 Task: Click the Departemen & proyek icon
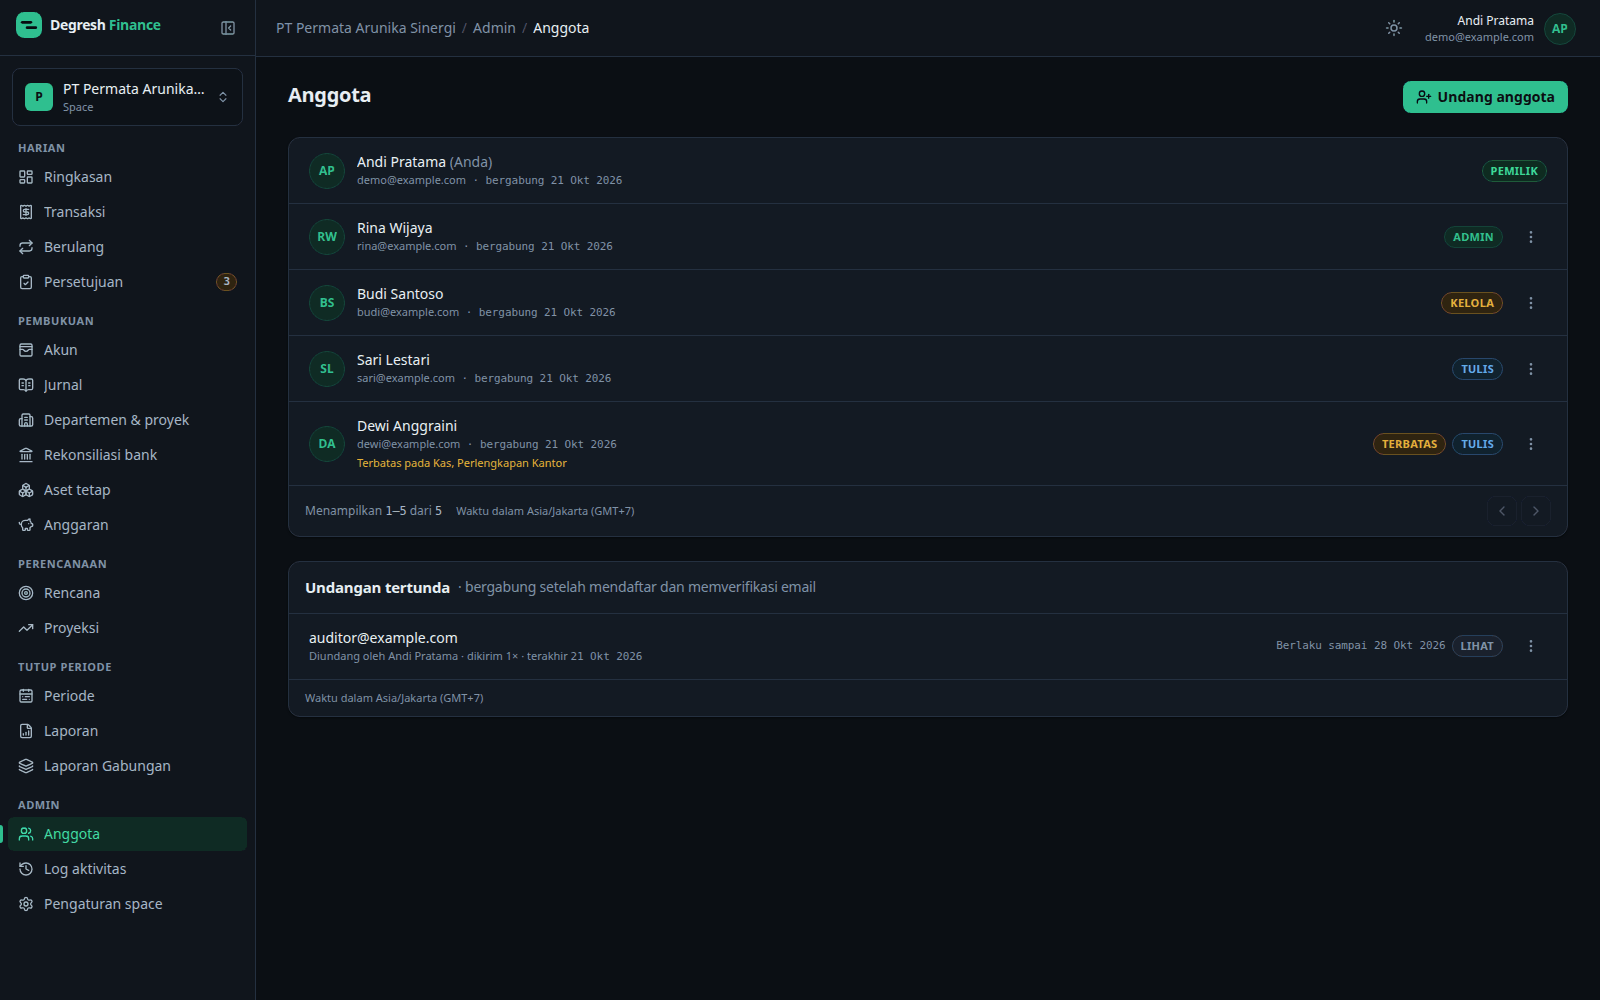26,420
